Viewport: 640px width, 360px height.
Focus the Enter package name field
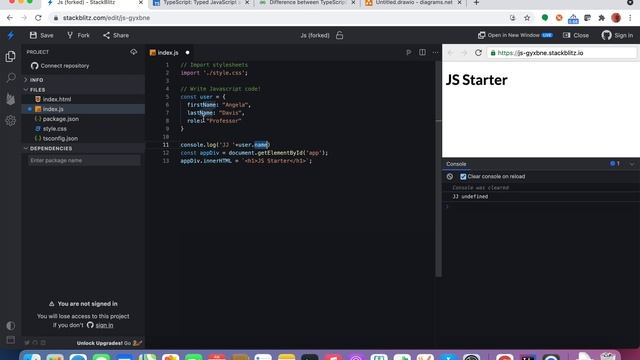pyautogui.click(x=84, y=160)
